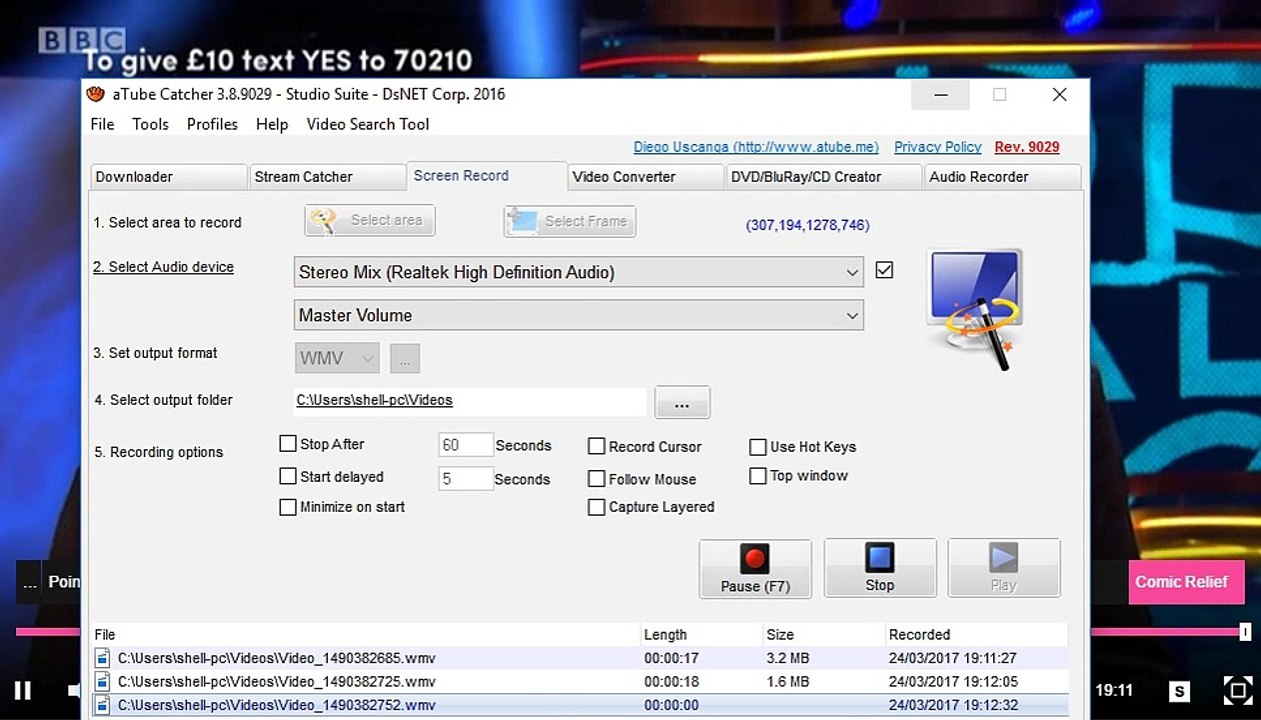Click the Size column header

click(824, 634)
